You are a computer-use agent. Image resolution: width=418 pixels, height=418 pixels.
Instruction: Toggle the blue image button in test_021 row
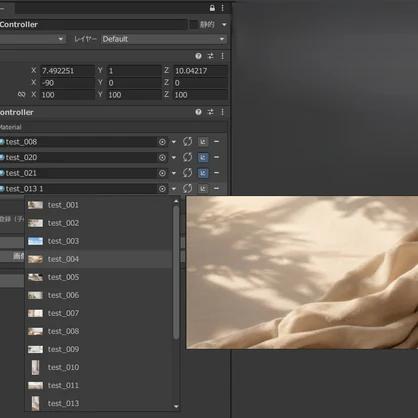[203, 173]
